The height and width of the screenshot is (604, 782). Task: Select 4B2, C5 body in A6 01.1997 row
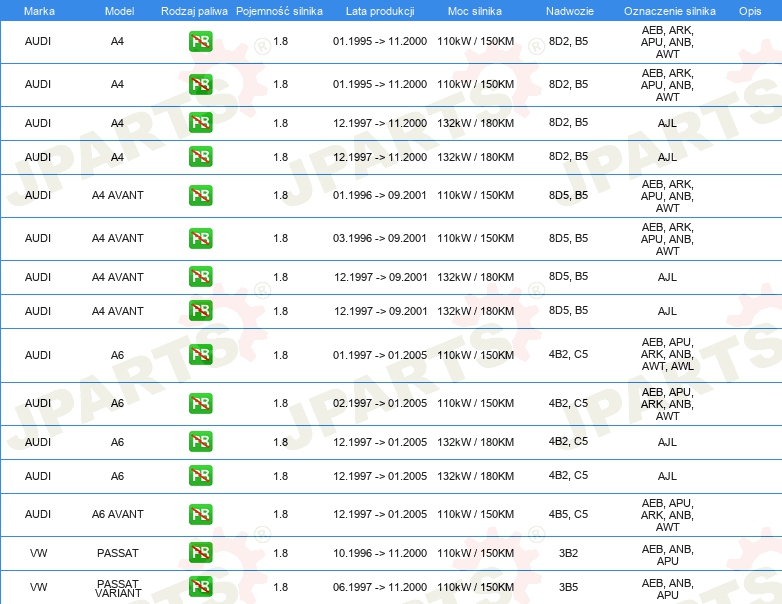(x=568, y=354)
